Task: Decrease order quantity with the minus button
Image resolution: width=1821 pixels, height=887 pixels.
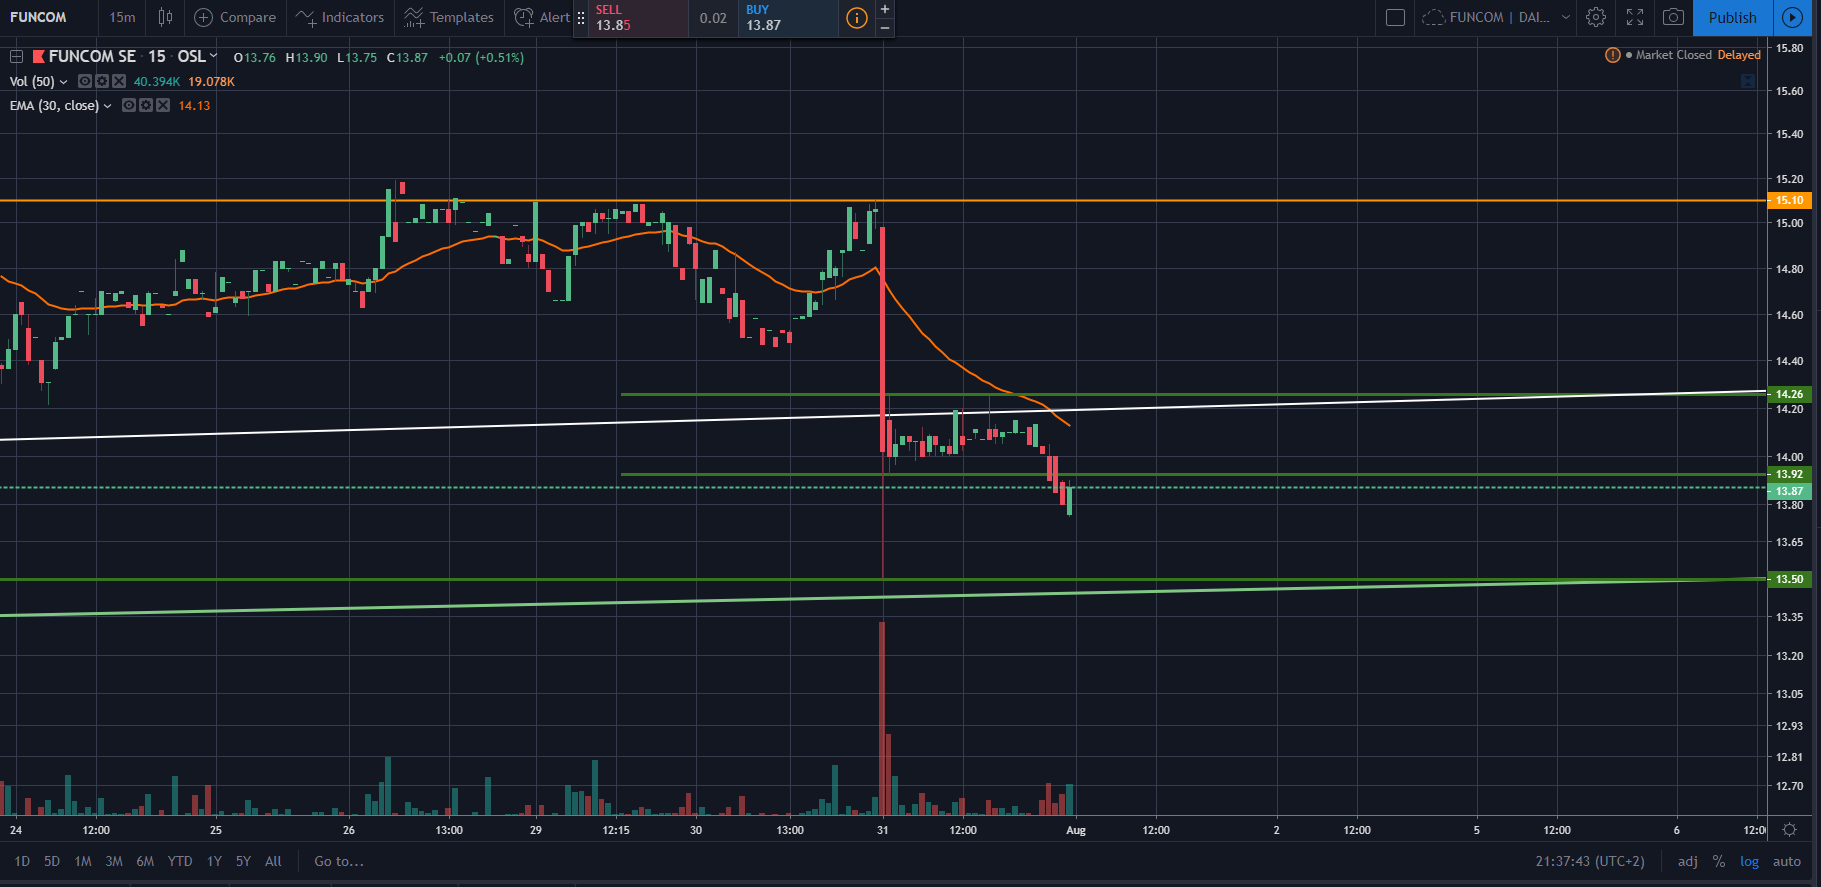Action: (885, 28)
